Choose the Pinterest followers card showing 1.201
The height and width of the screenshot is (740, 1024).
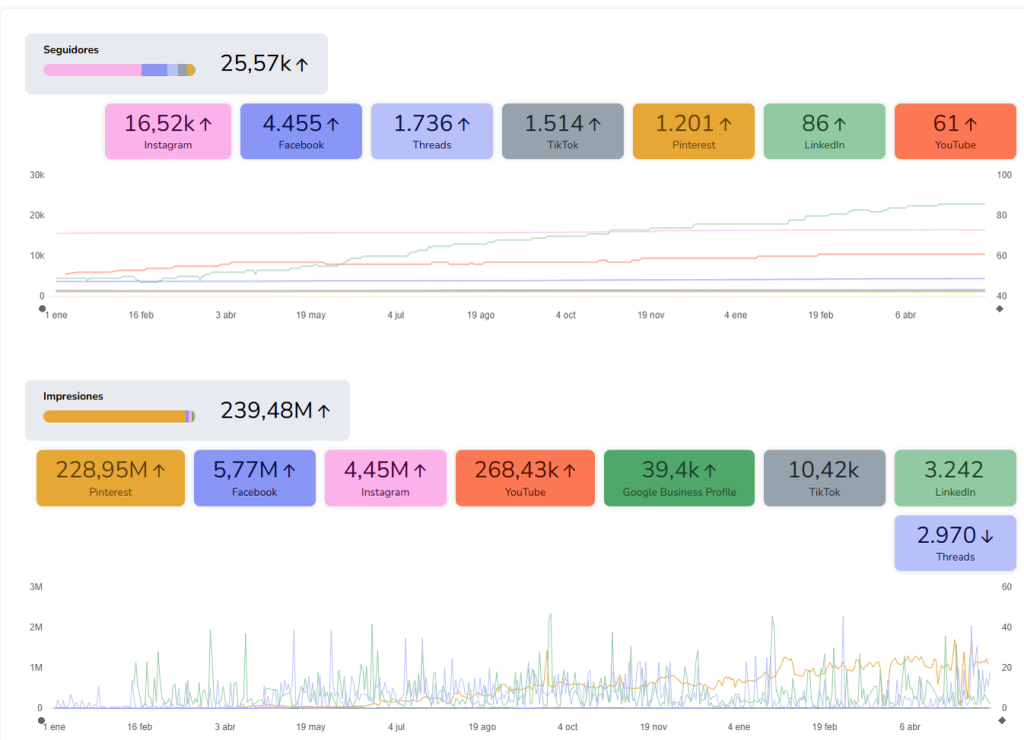click(x=694, y=131)
